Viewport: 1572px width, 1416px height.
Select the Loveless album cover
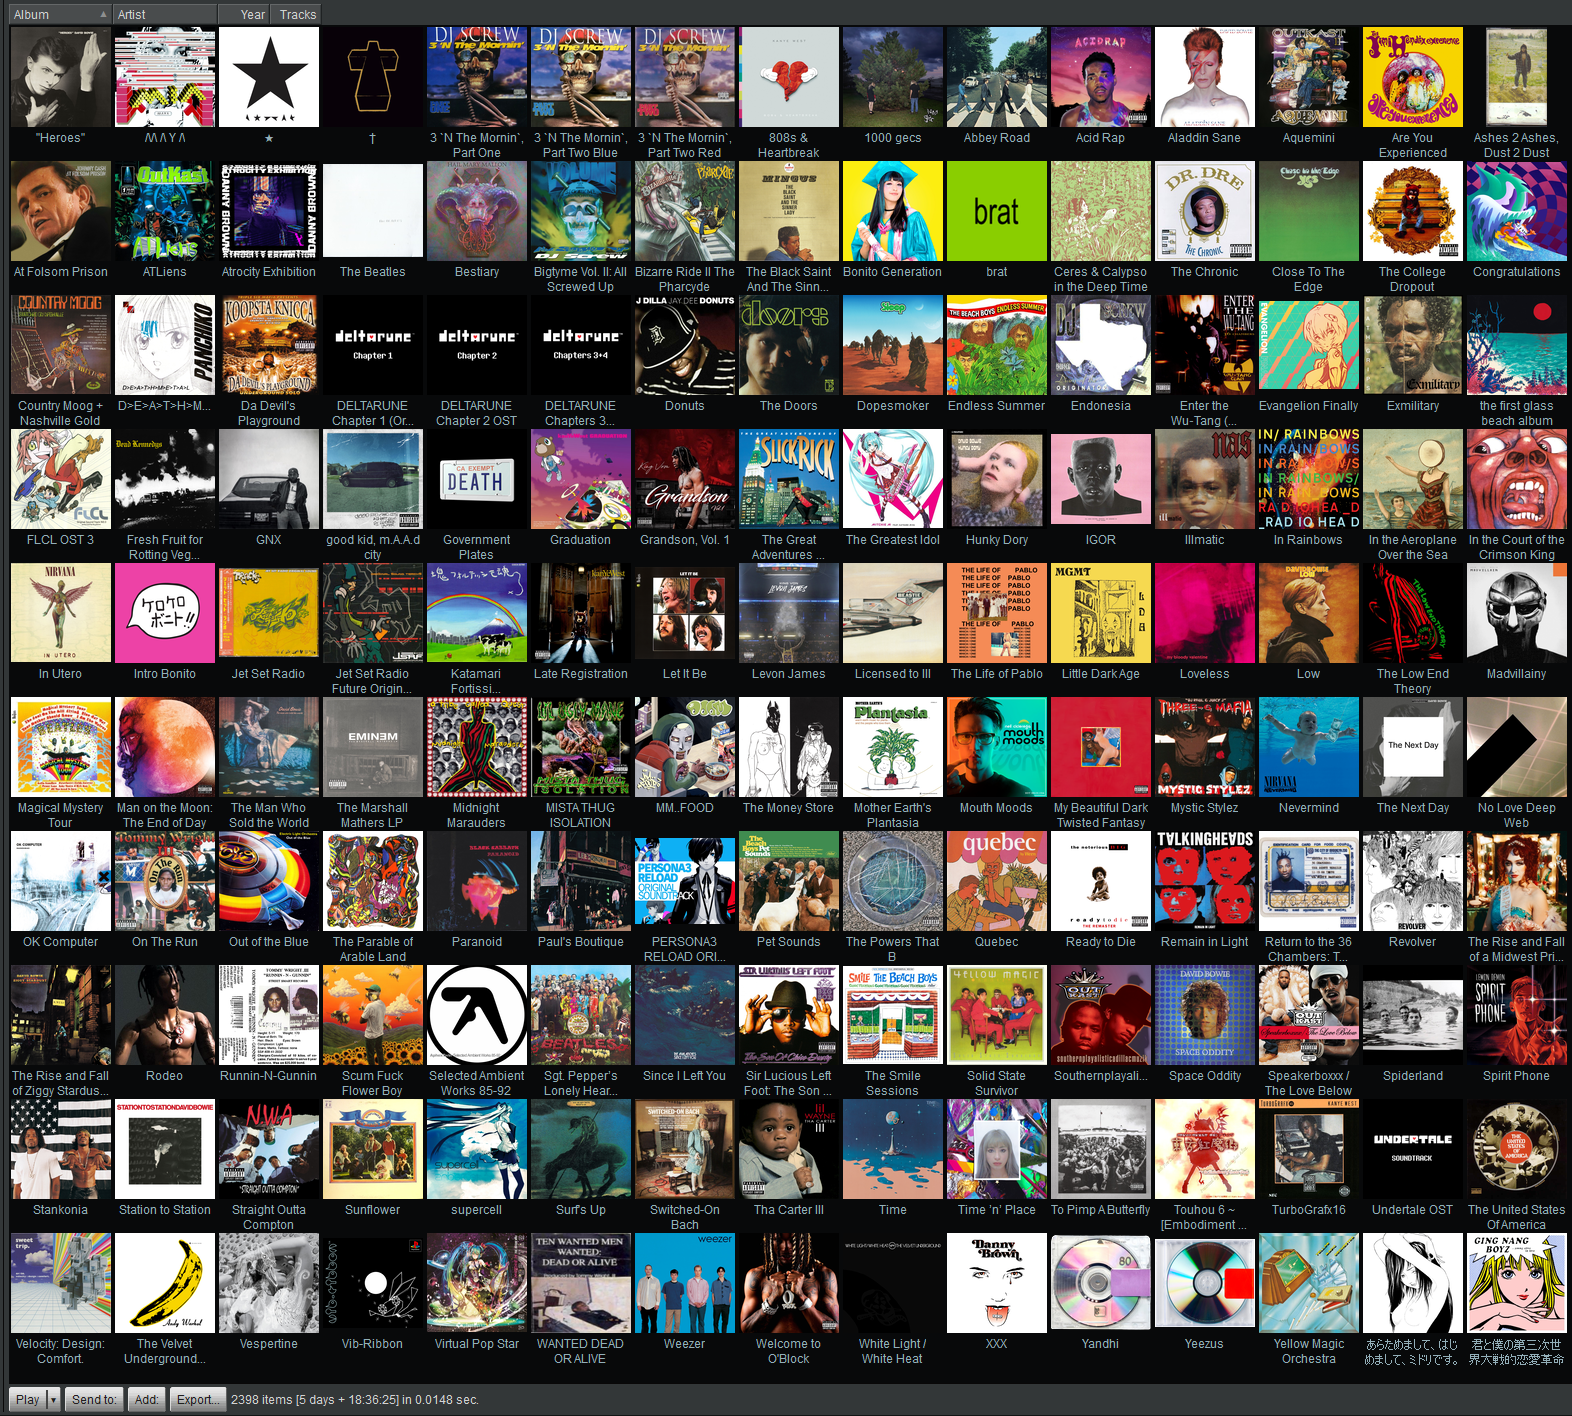(1205, 613)
